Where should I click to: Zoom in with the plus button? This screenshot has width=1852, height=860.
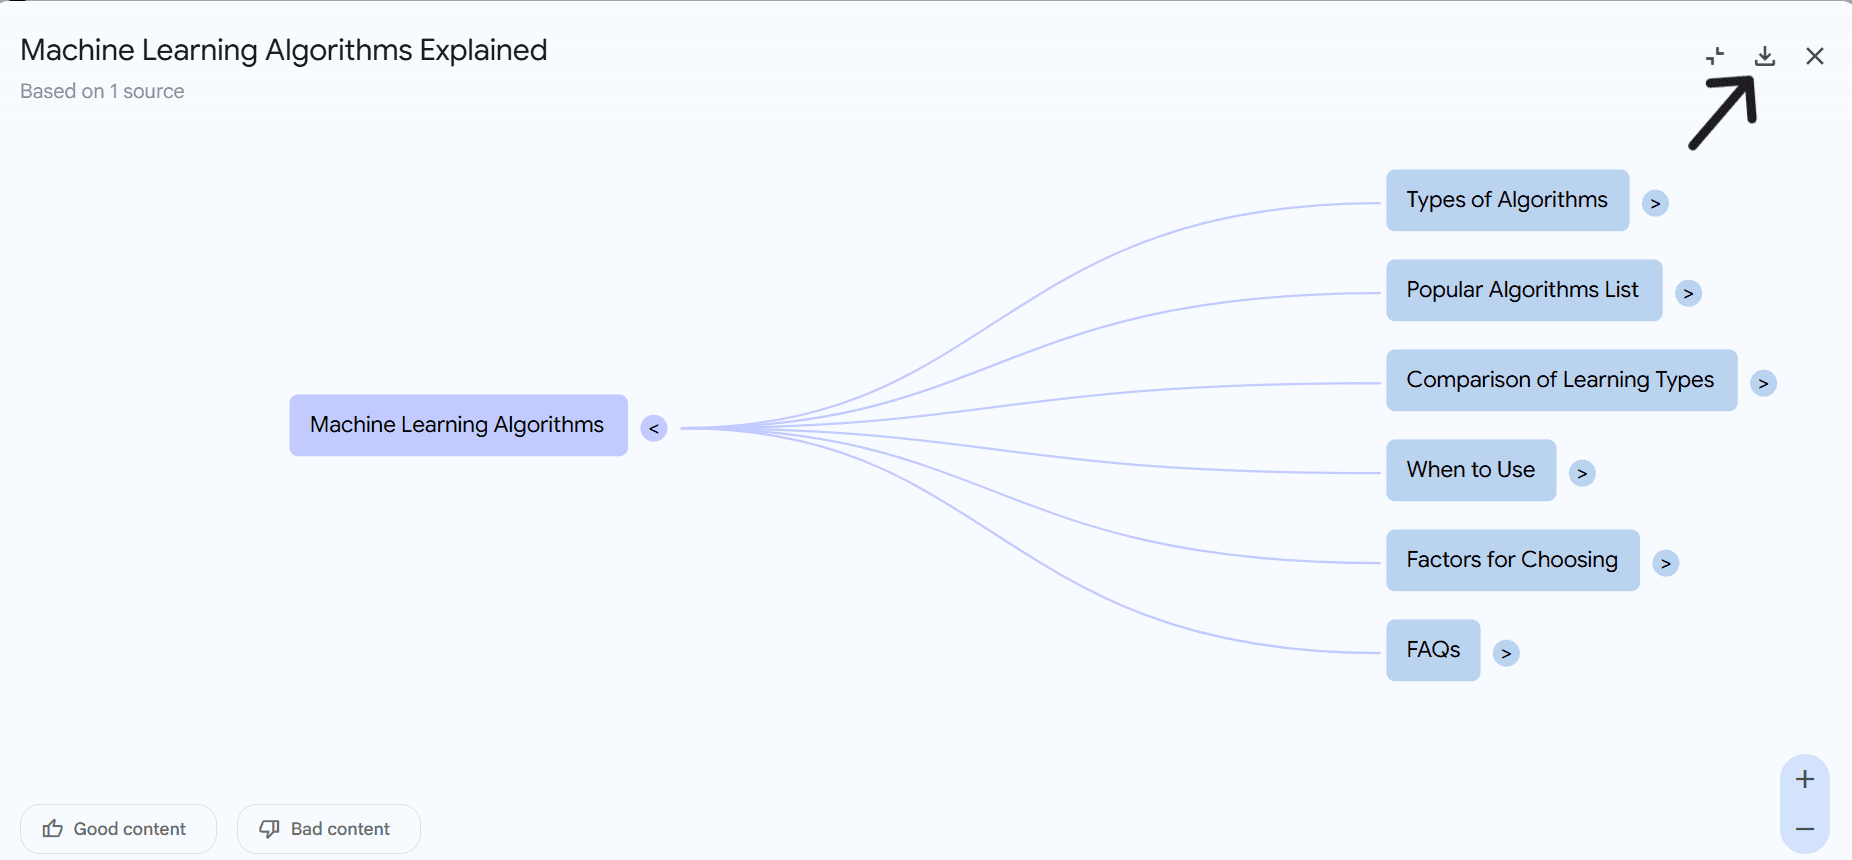pyautogui.click(x=1805, y=779)
